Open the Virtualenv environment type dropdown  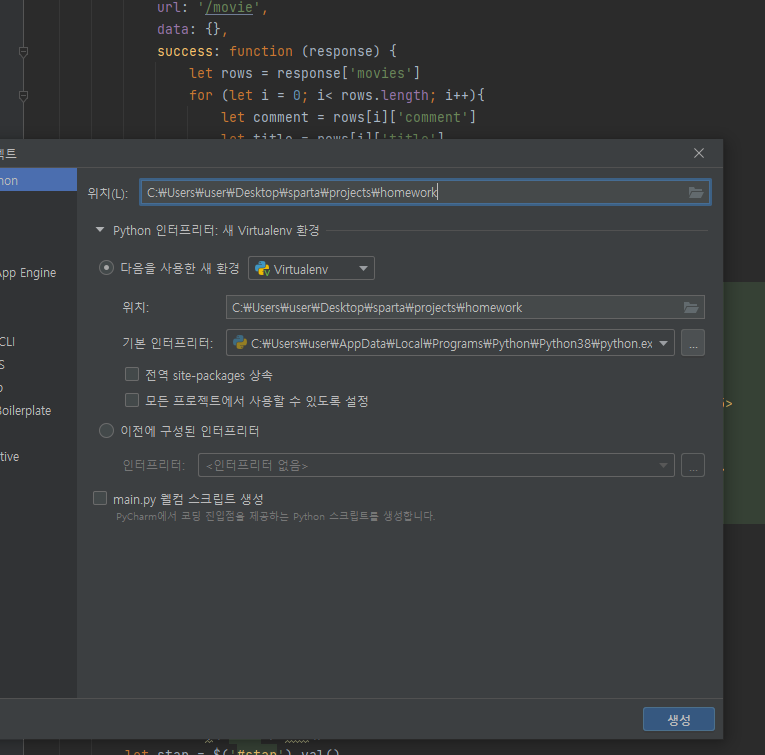tap(311, 269)
